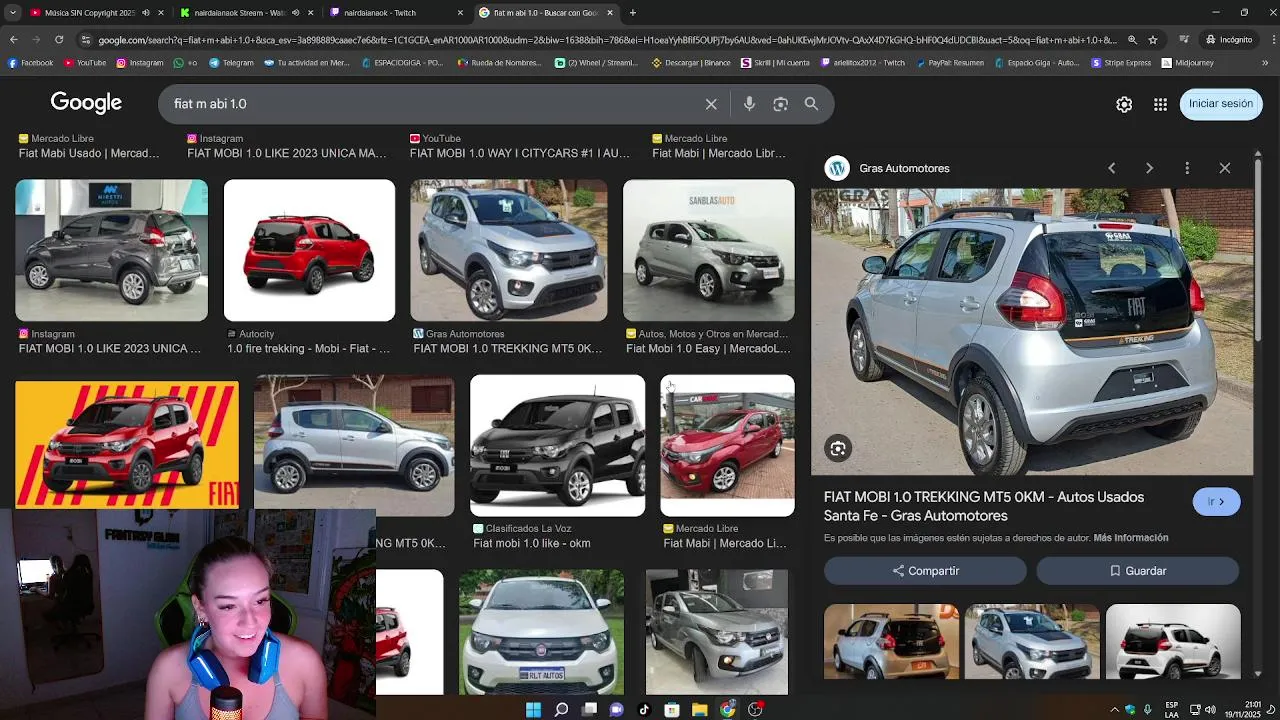The height and width of the screenshot is (720, 1280).
Task: Search inside image with Lens overlay button
Action: (838, 449)
